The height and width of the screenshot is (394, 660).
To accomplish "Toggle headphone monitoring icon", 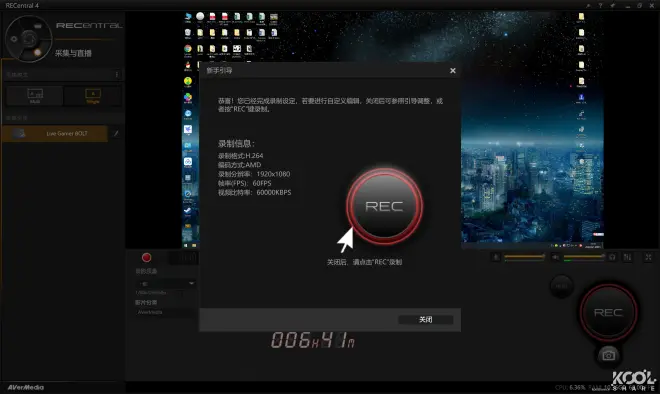I will click(x=612, y=257).
